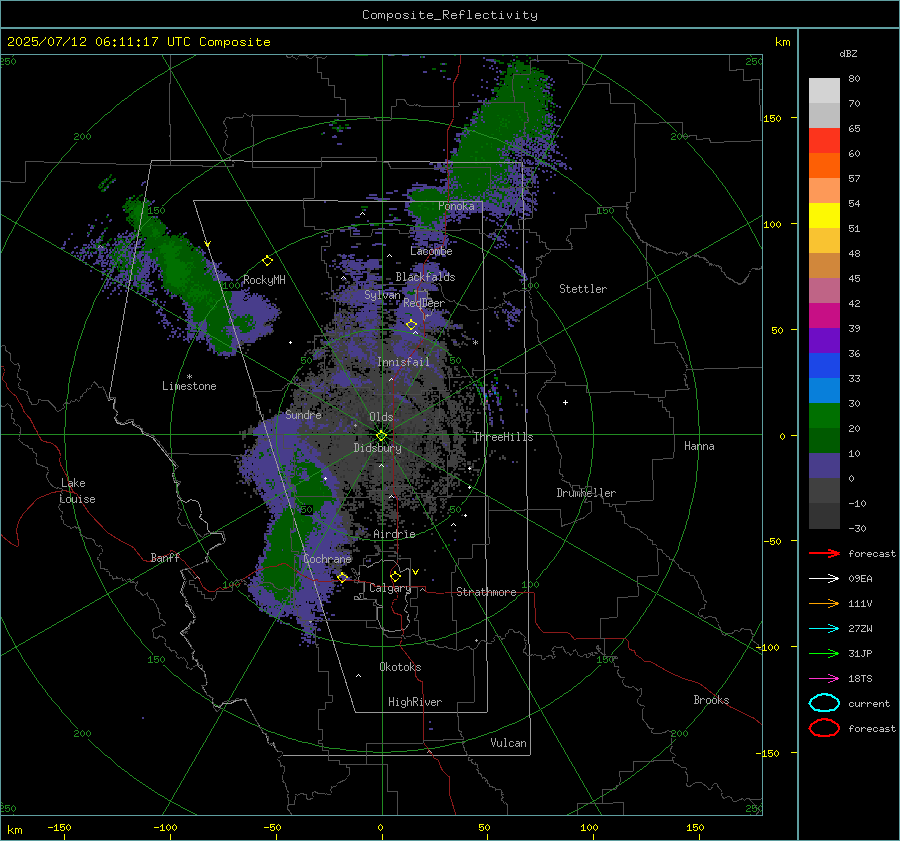Click the Sundre label
This screenshot has height=841, width=900.
(x=303, y=415)
